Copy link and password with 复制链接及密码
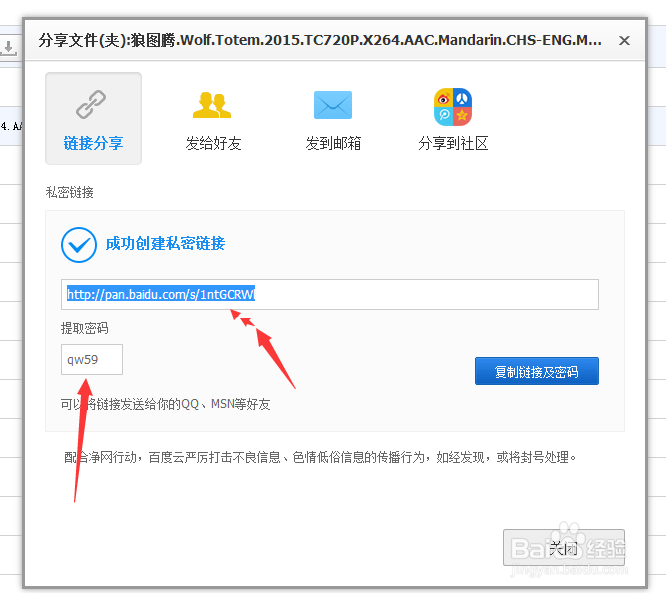 coord(536,371)
